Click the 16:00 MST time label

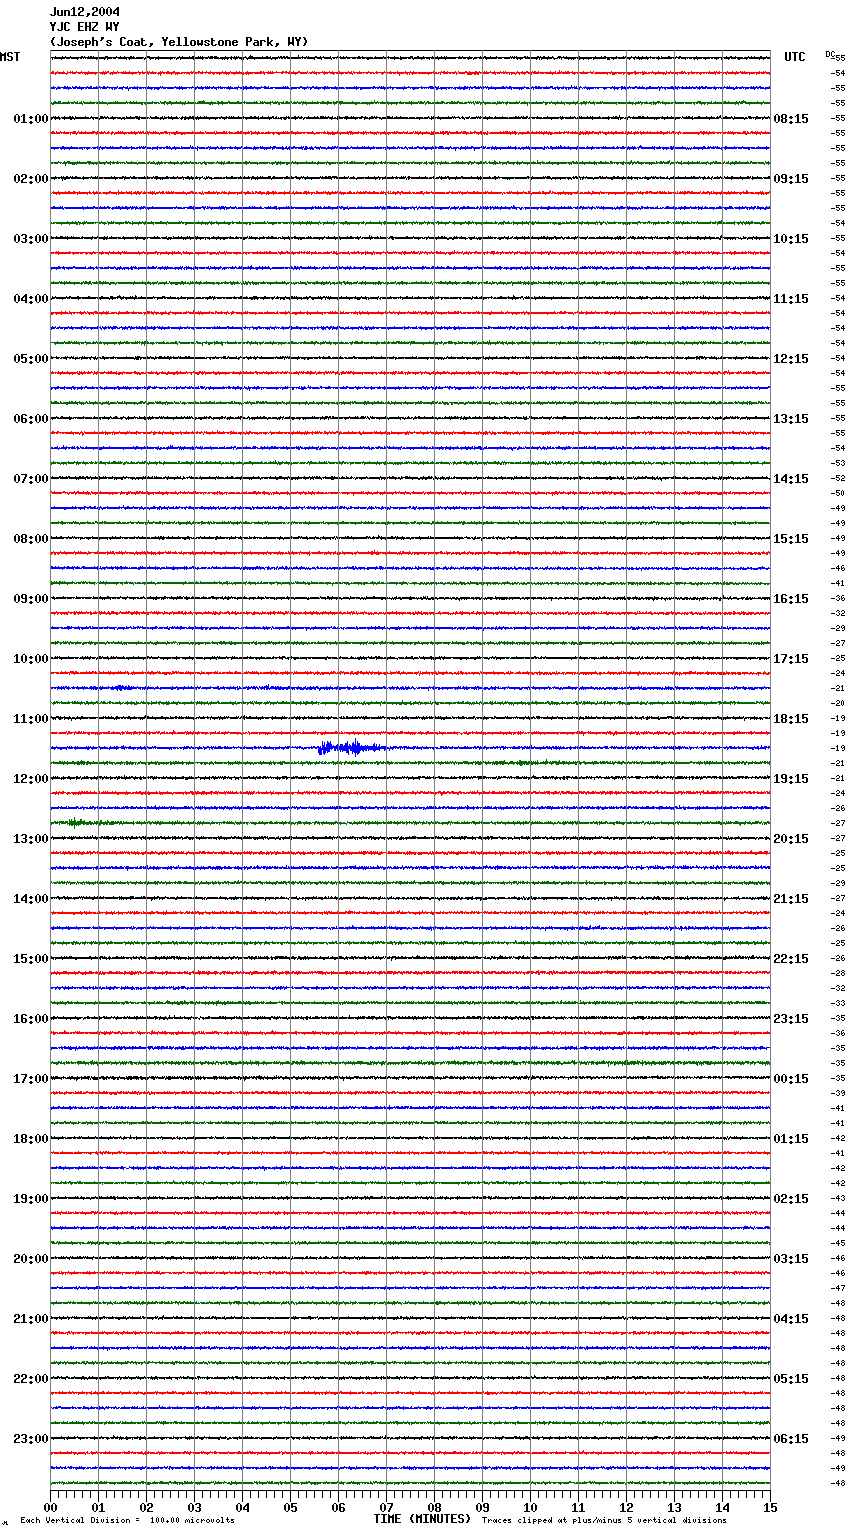pyautogui.click(x=31, y=1019)
